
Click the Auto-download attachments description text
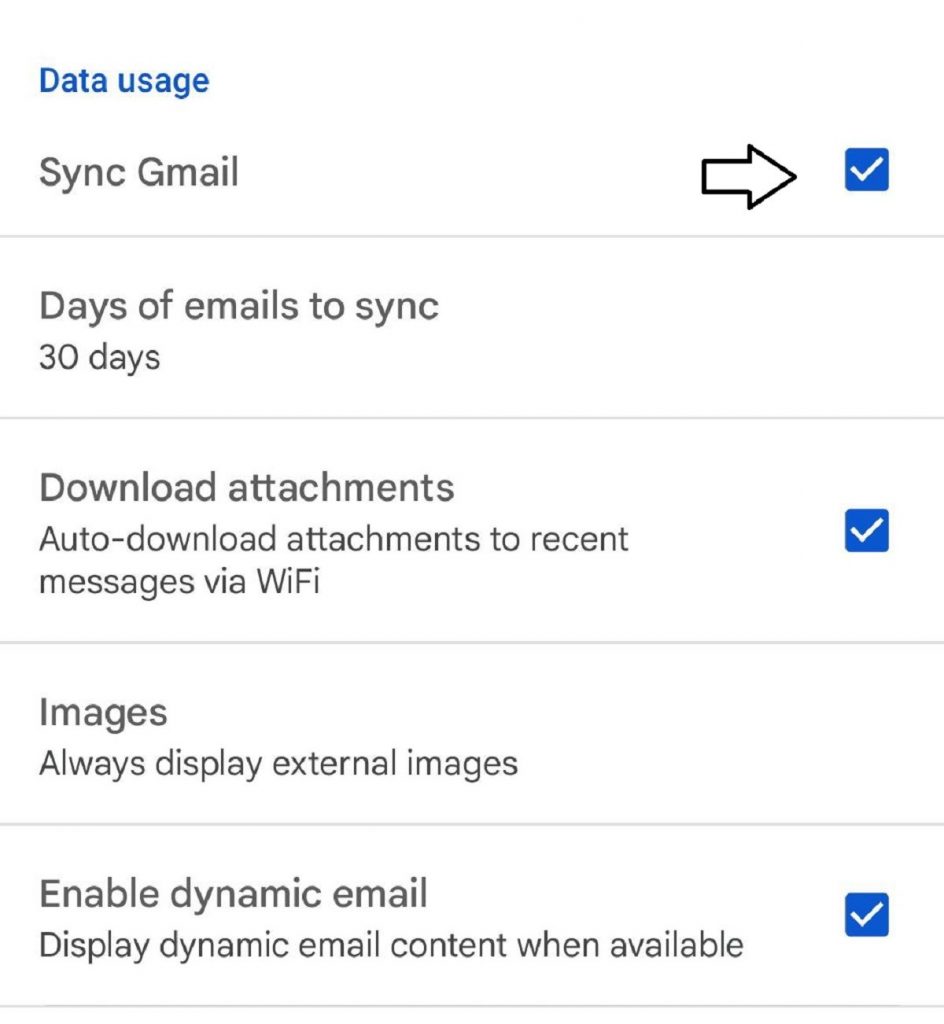(x=334, y=539)
